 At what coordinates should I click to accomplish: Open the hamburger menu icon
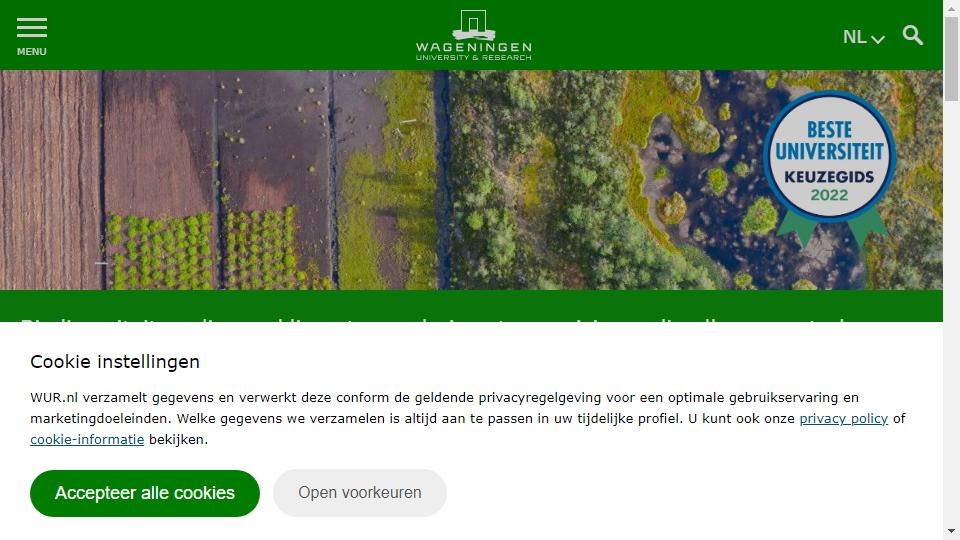point(32,28)
